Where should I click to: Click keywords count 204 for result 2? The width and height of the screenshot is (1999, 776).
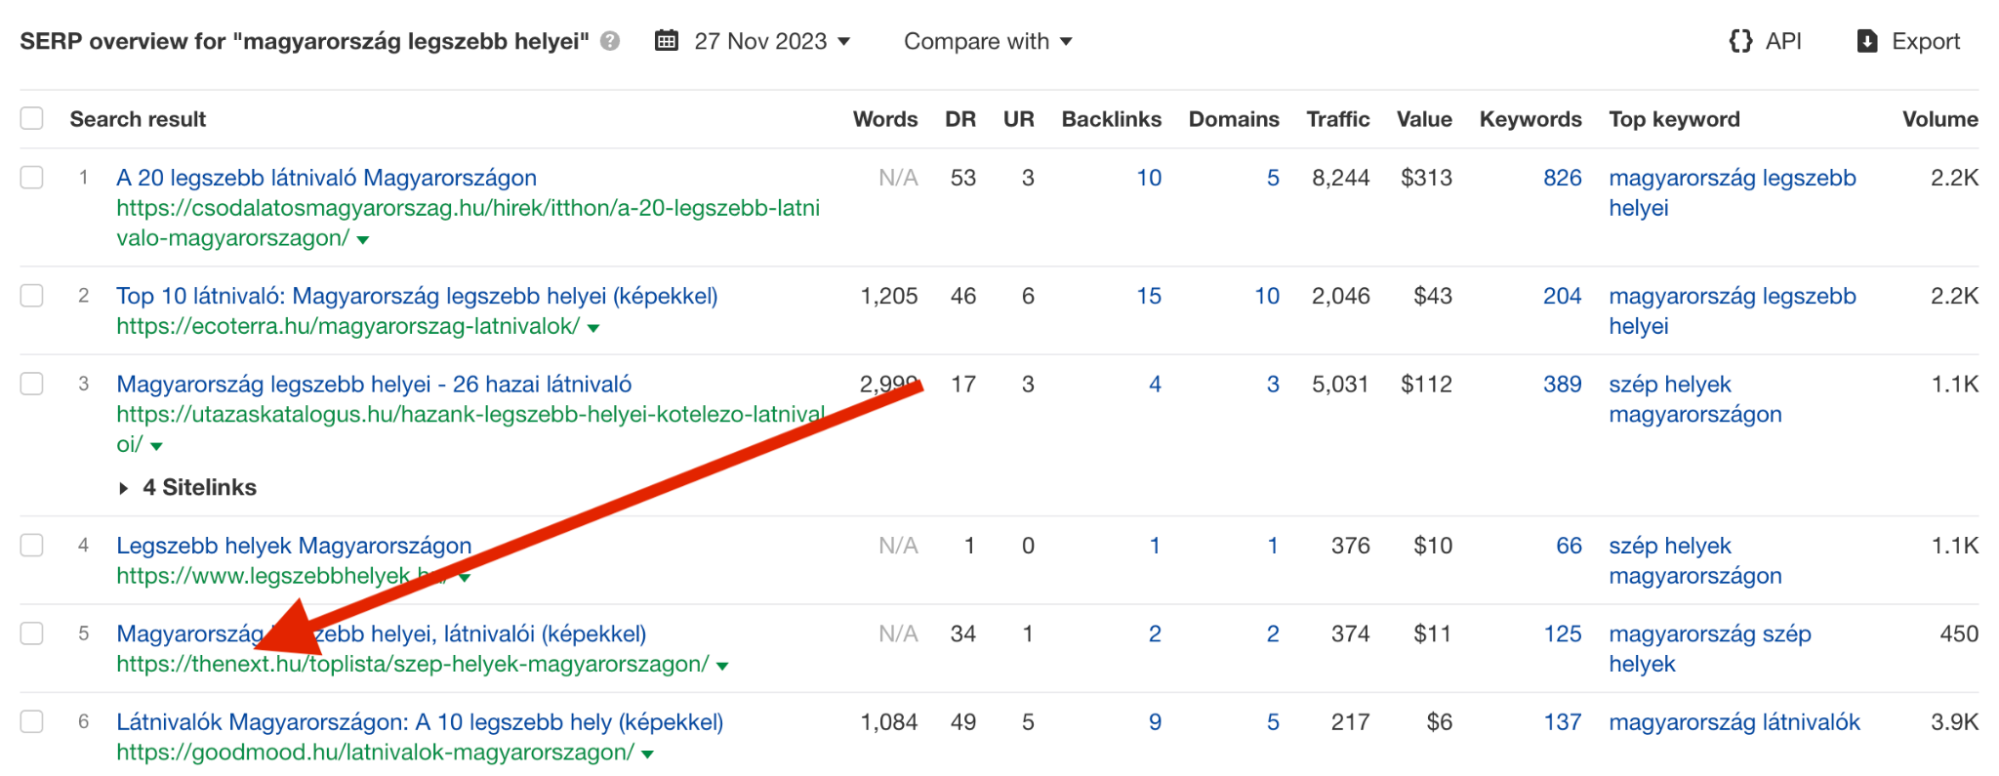click(1562, 296)
